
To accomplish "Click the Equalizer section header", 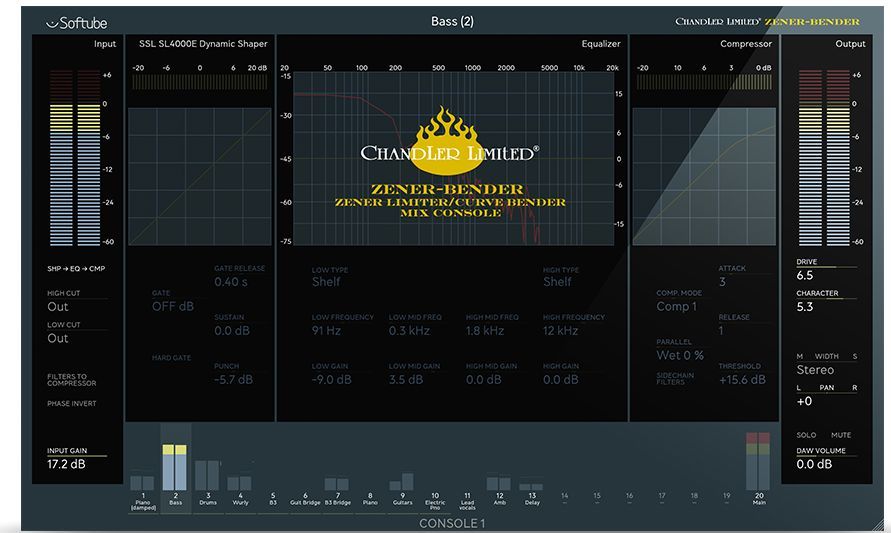I will tap(601, 44).
